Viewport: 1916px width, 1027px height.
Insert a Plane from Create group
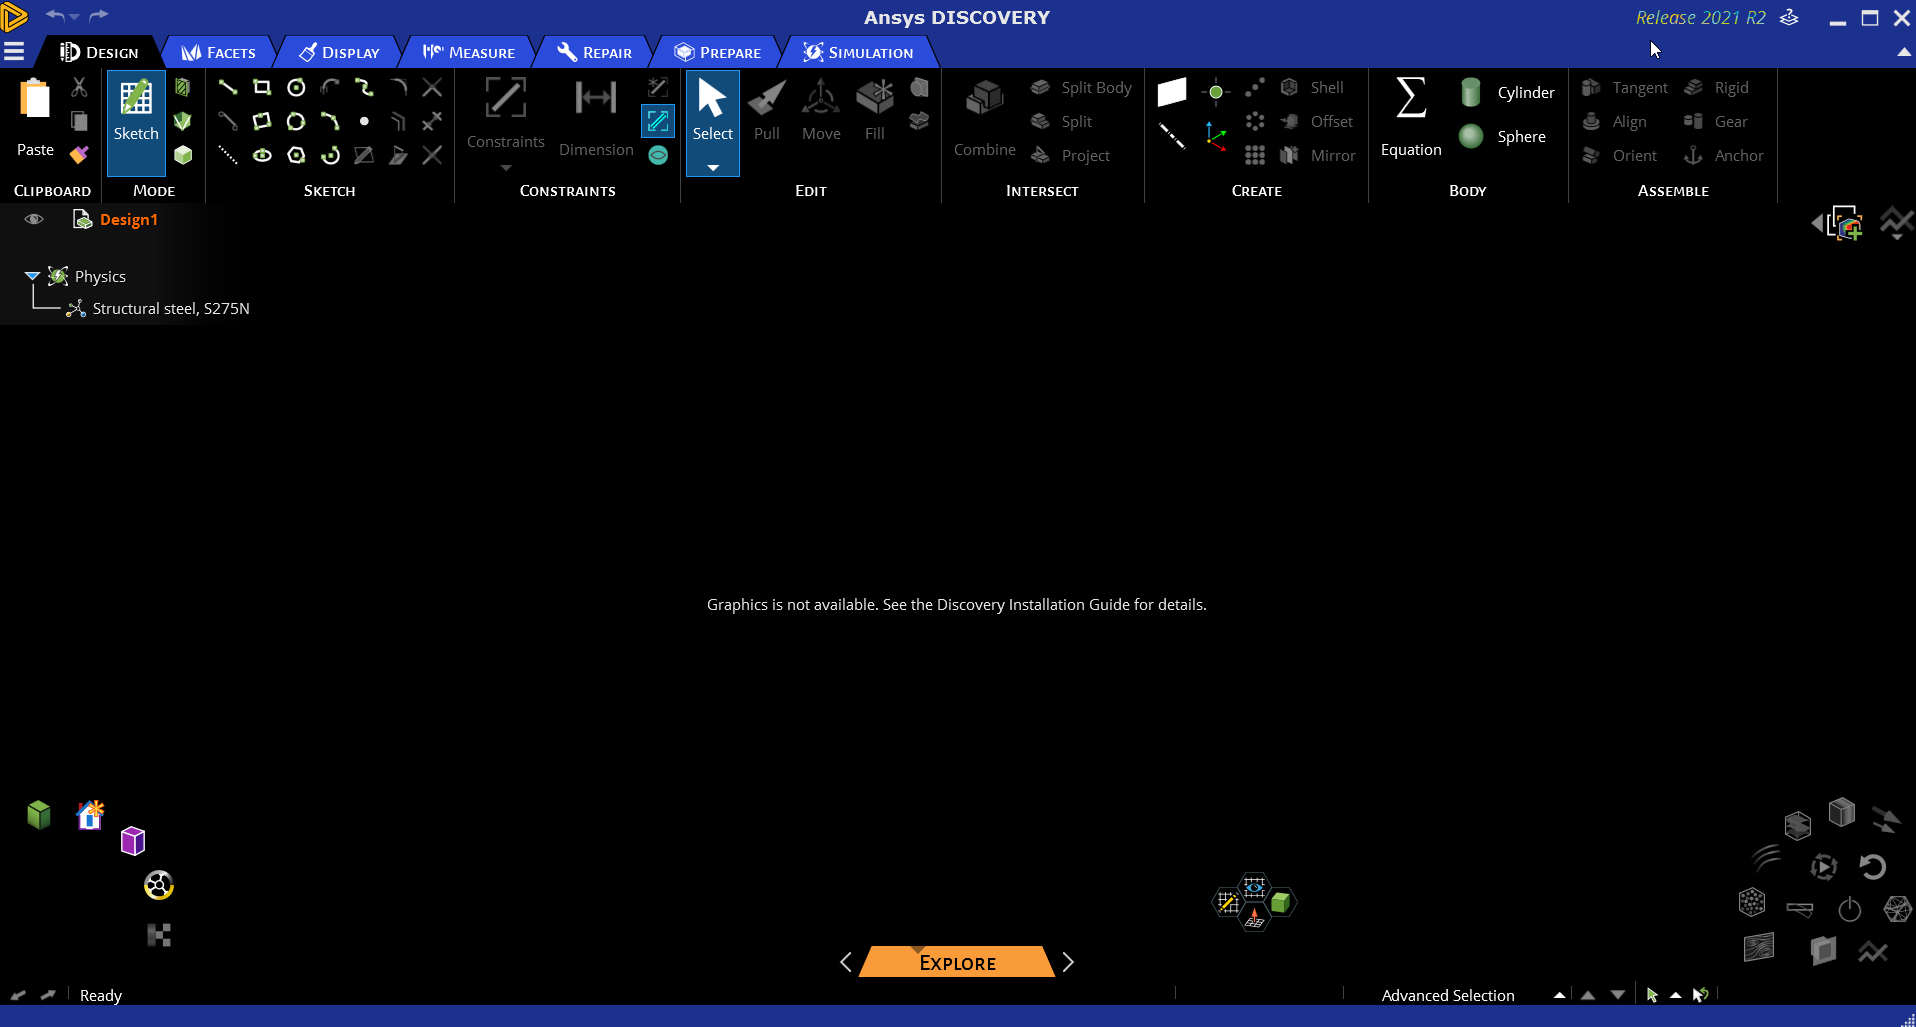(x=1172, y=92)
